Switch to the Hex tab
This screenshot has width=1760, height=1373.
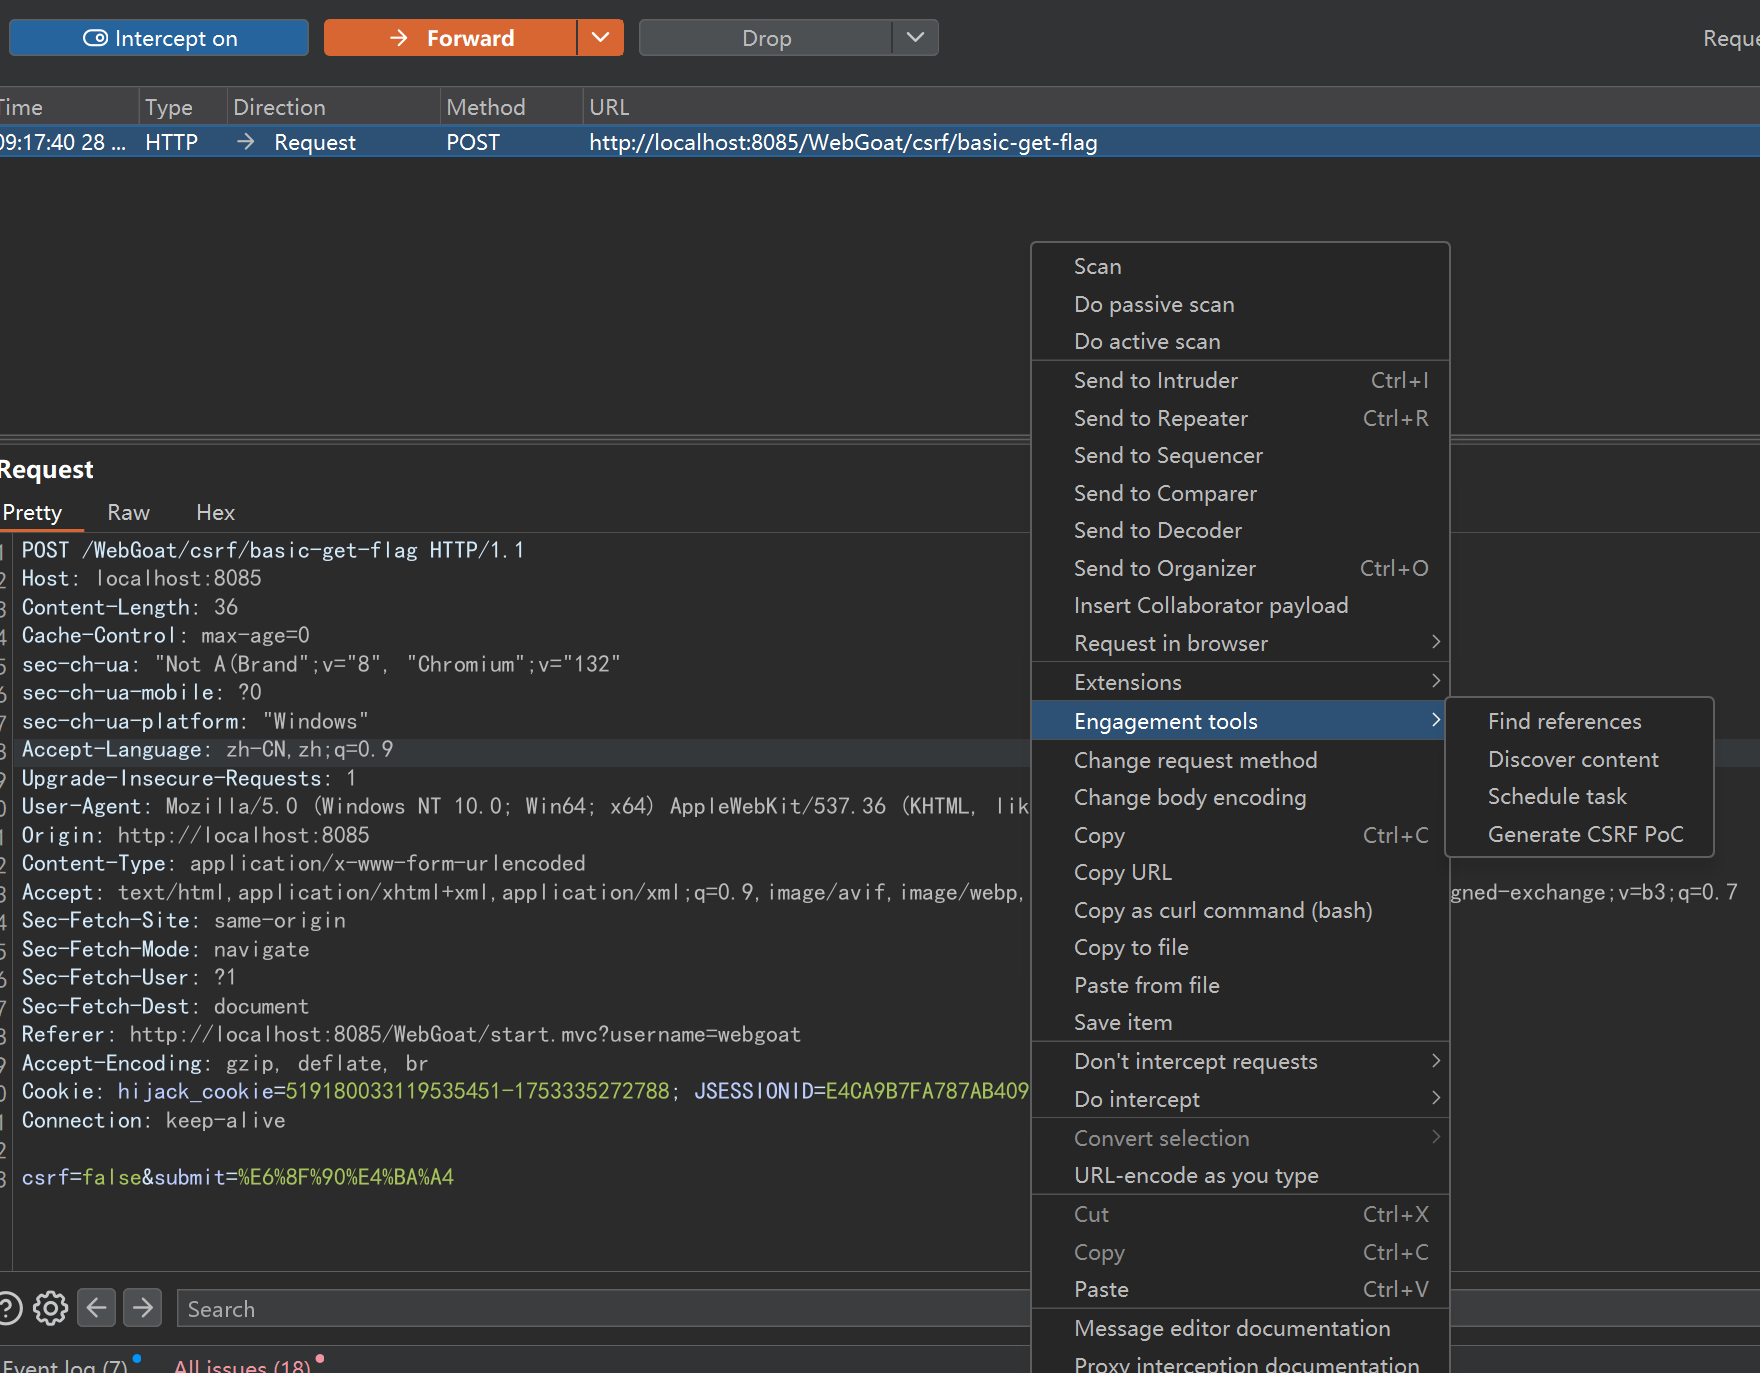[216, 513]
